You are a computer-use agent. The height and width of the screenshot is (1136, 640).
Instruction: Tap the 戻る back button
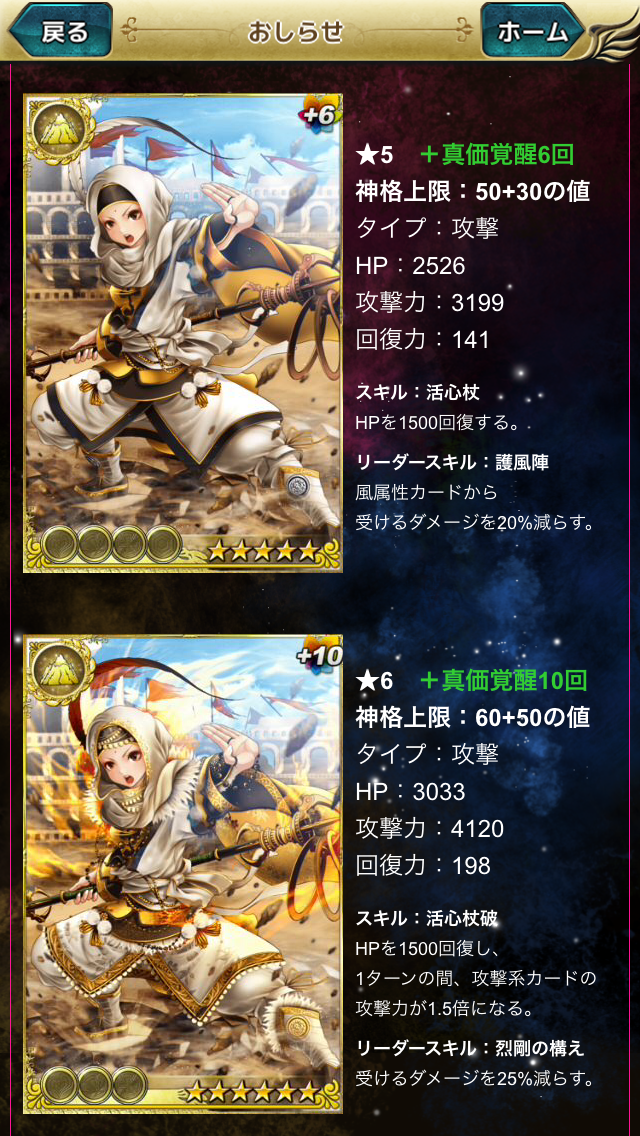pyautogui.click(x=61, y=30)
